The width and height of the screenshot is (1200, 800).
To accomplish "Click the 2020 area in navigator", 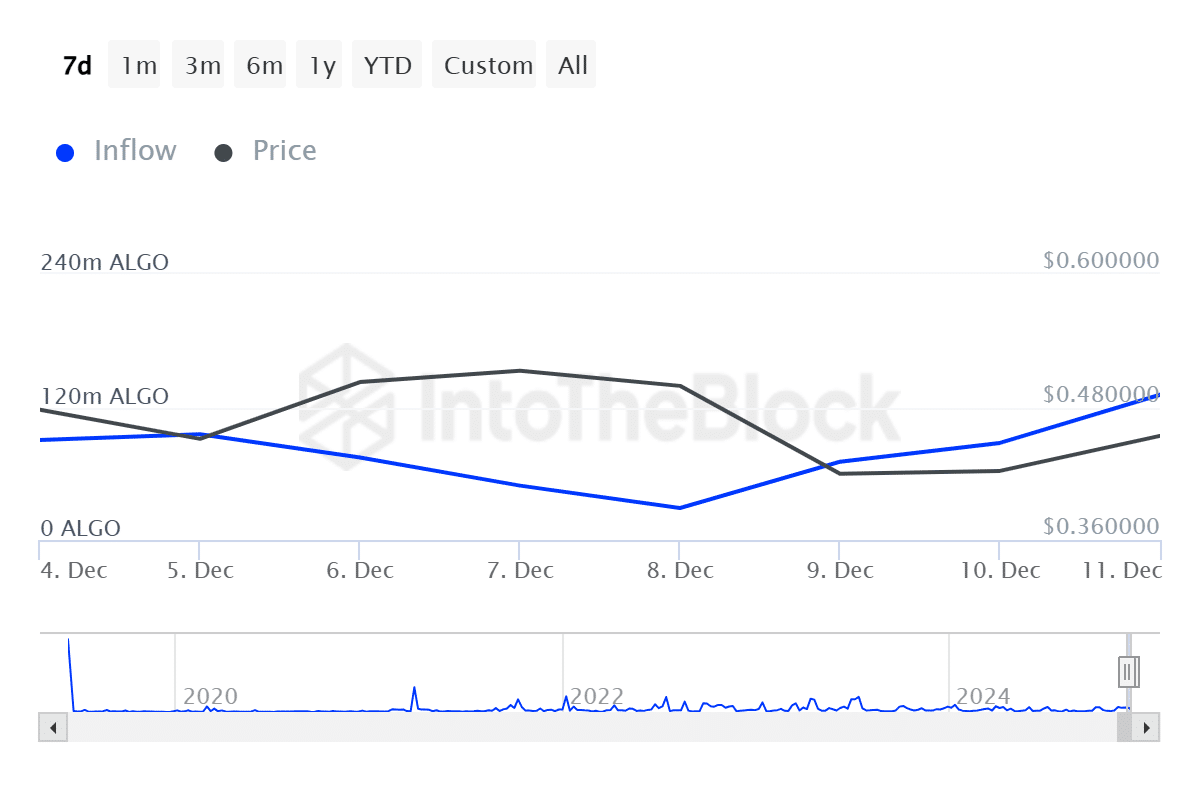I will (210, 696).
